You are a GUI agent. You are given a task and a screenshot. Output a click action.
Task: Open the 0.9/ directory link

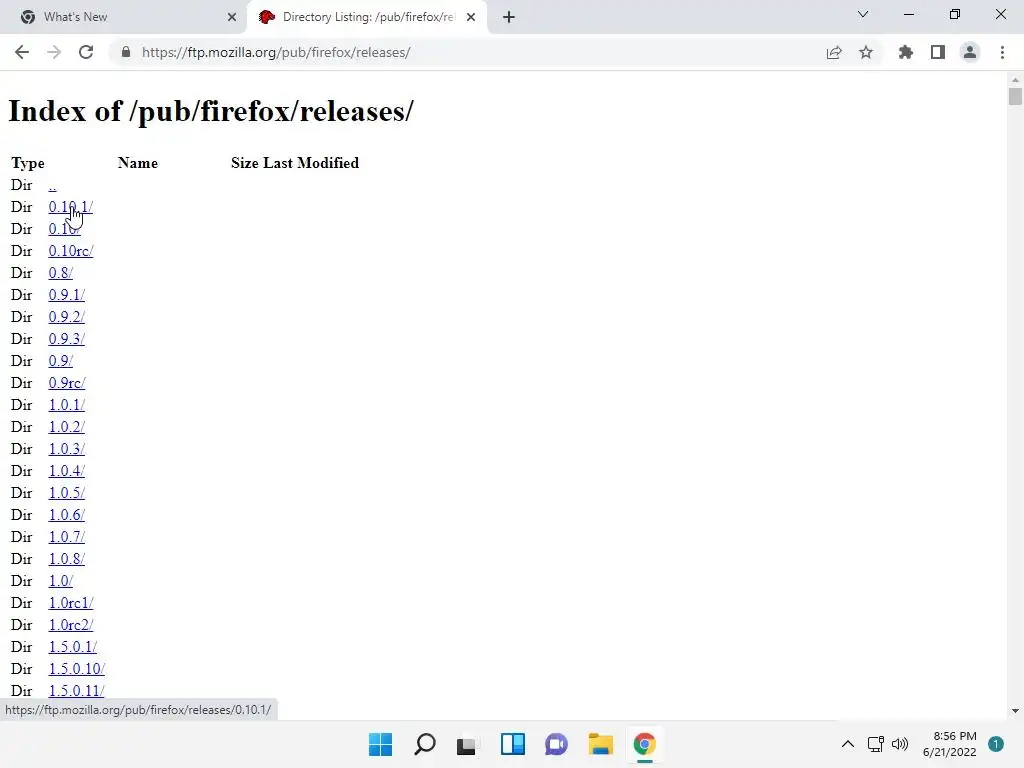pyautogui.click(x=61, y=361)
